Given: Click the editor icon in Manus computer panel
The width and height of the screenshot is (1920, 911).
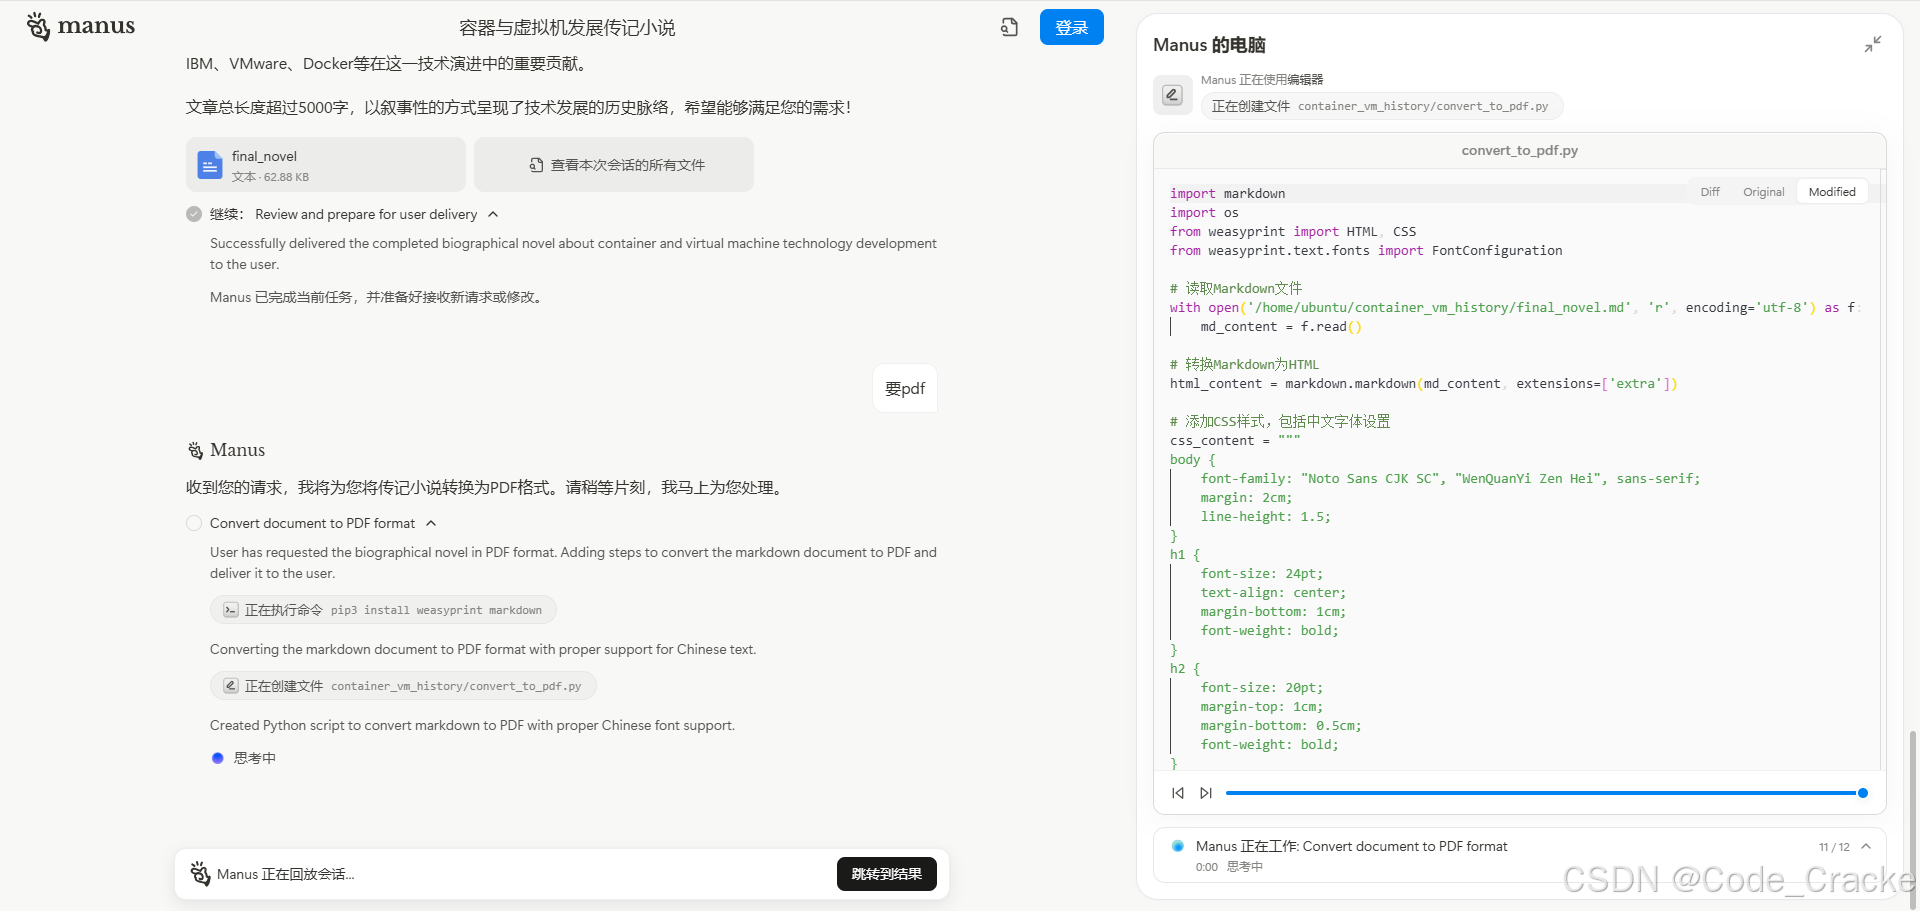Looking at the screenshot, I should (x=1172, y=95).
